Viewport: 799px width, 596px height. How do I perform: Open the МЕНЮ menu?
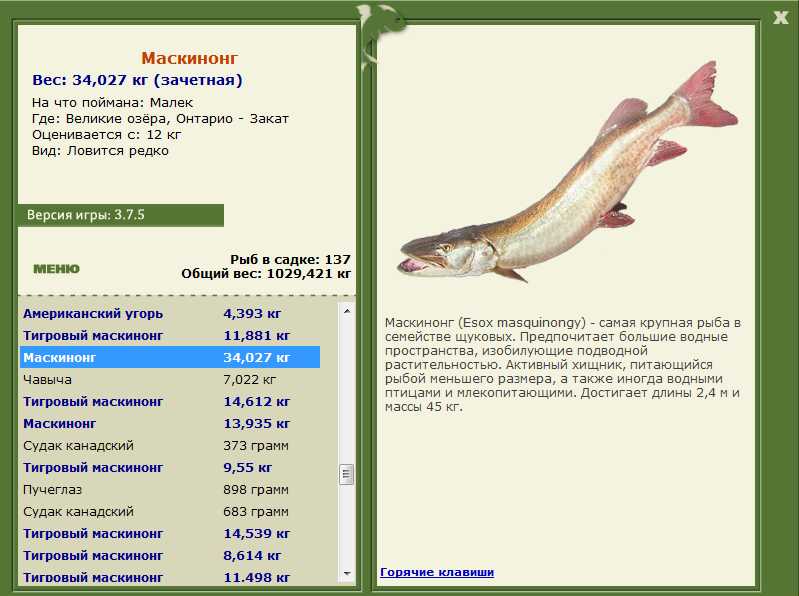point(57,269)
